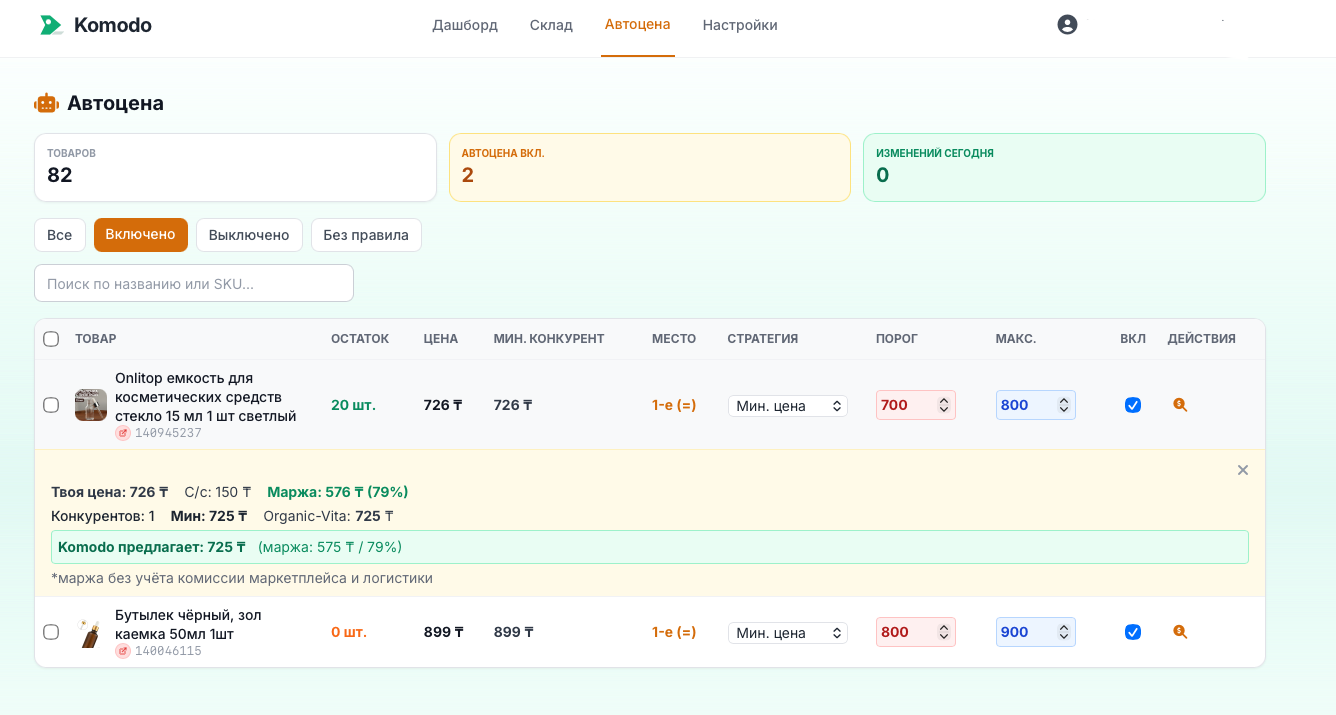This screenshot has height=715, width=1336.
Task: Click the МИН. КОНКУРЕНТ column header
Action: click(x=549, y=339)
